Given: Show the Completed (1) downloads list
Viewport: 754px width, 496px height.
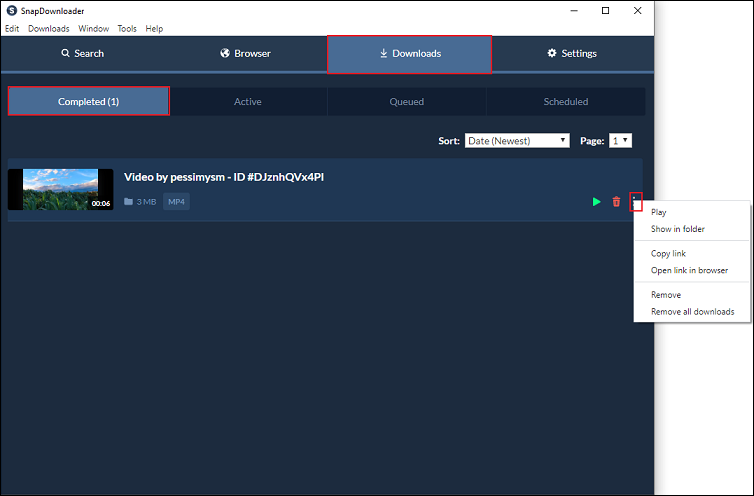Looking at the screenshot, I should coord(88,101).
